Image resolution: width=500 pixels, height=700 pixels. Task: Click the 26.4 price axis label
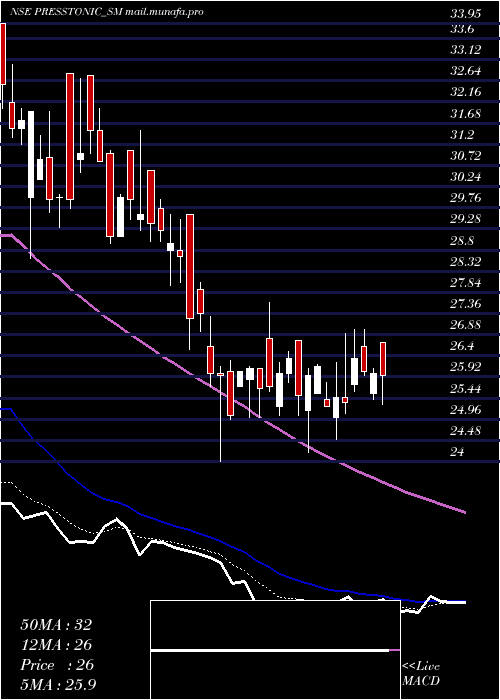(462, 346)
